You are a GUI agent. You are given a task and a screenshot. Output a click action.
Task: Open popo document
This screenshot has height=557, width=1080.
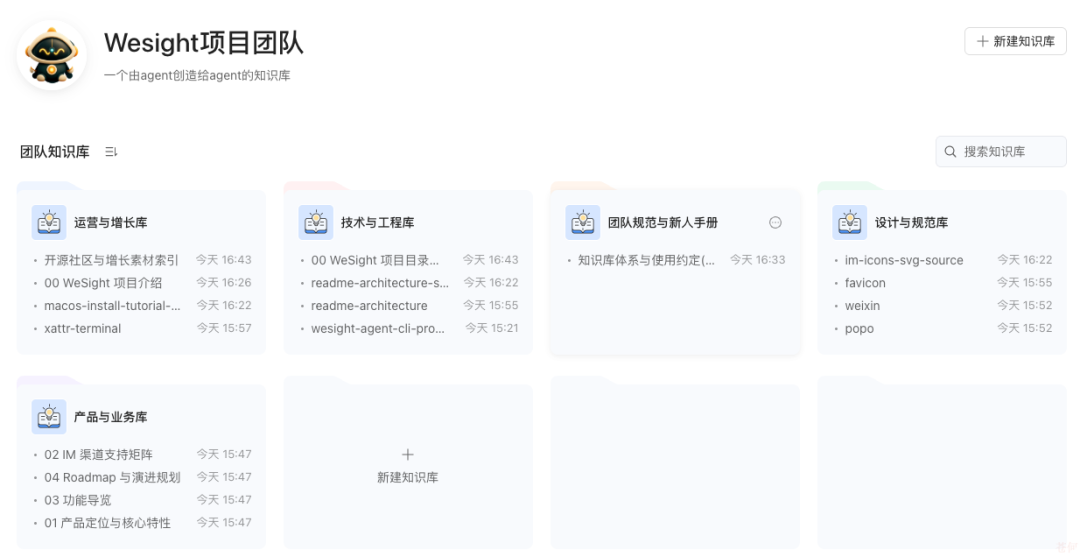tap(859, 328)
